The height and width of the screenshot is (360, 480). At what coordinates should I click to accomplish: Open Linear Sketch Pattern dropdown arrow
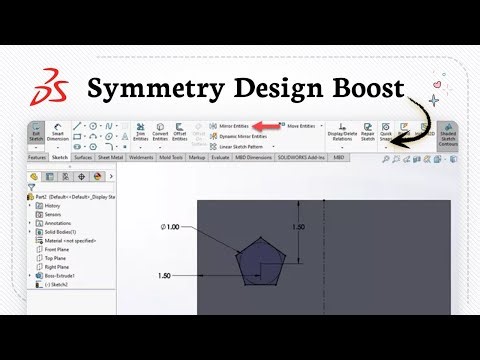[x=273, y=147]
